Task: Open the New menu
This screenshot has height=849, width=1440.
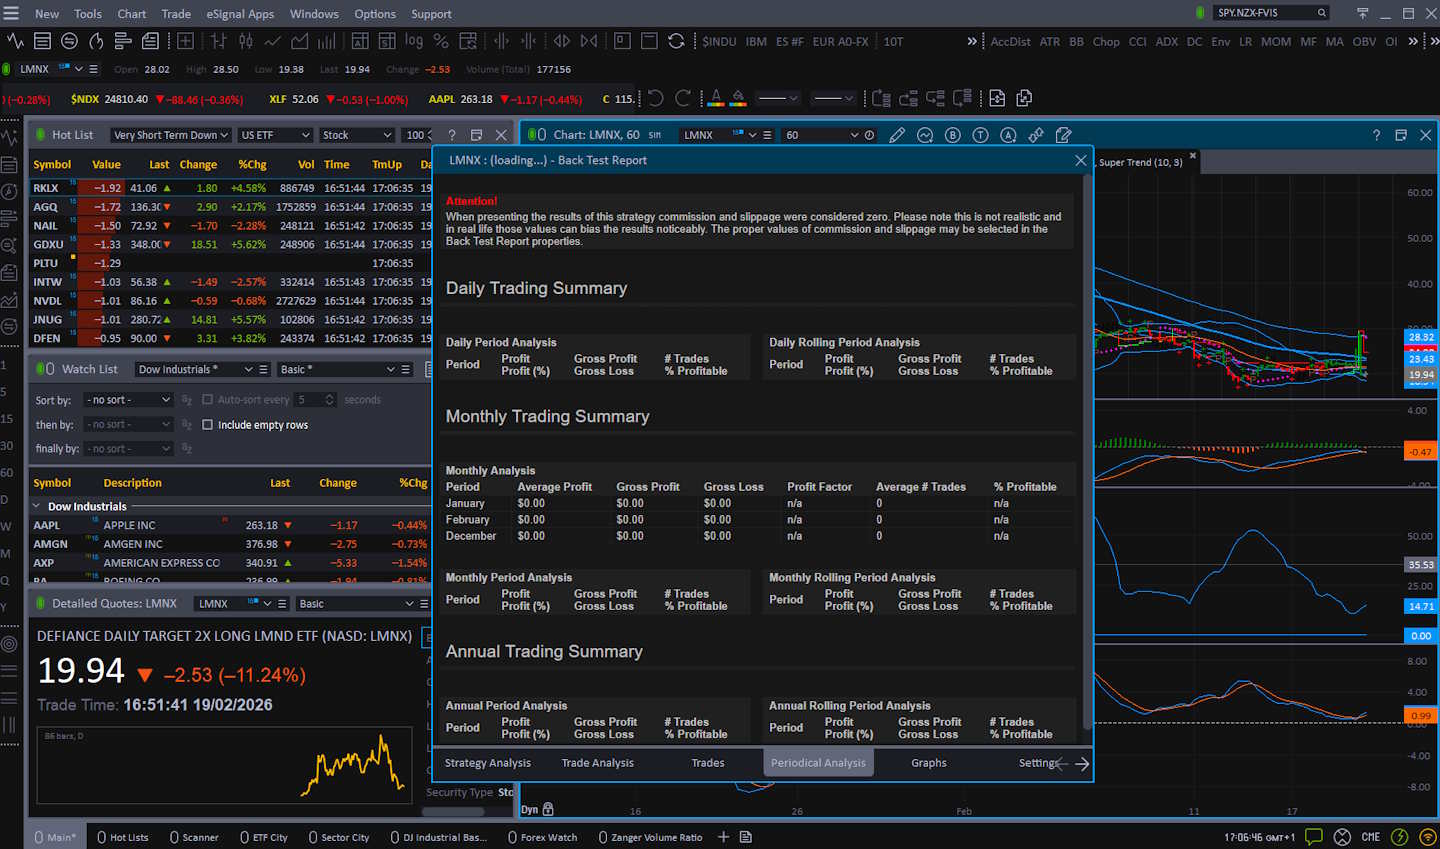Action: (47, 14)
